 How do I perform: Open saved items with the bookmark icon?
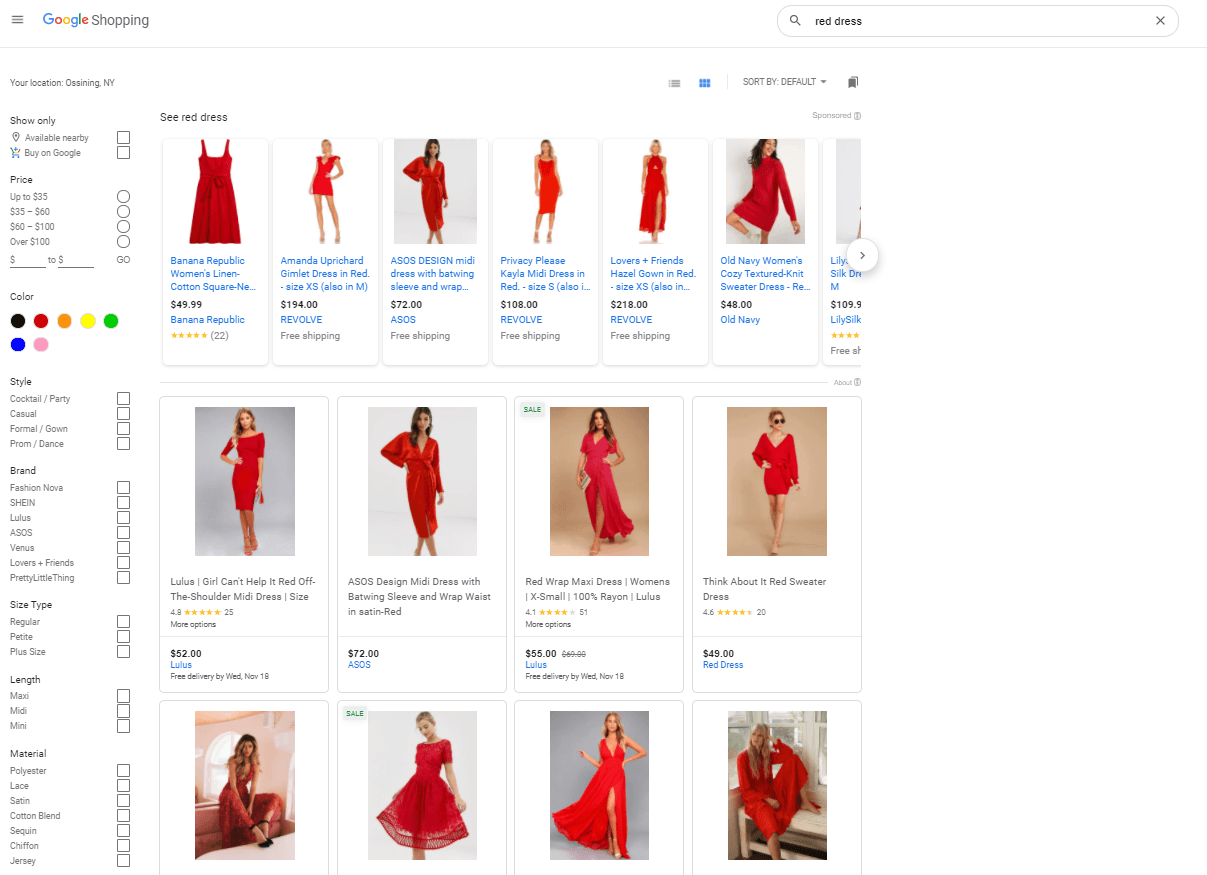852,82
